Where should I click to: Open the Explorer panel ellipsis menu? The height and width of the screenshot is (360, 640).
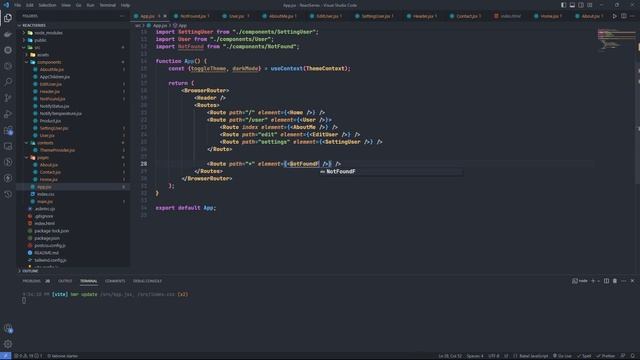[122, 16]
